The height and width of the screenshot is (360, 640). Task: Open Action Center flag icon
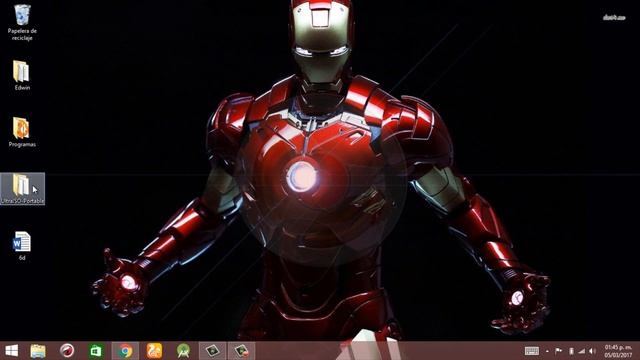(559, 351)
